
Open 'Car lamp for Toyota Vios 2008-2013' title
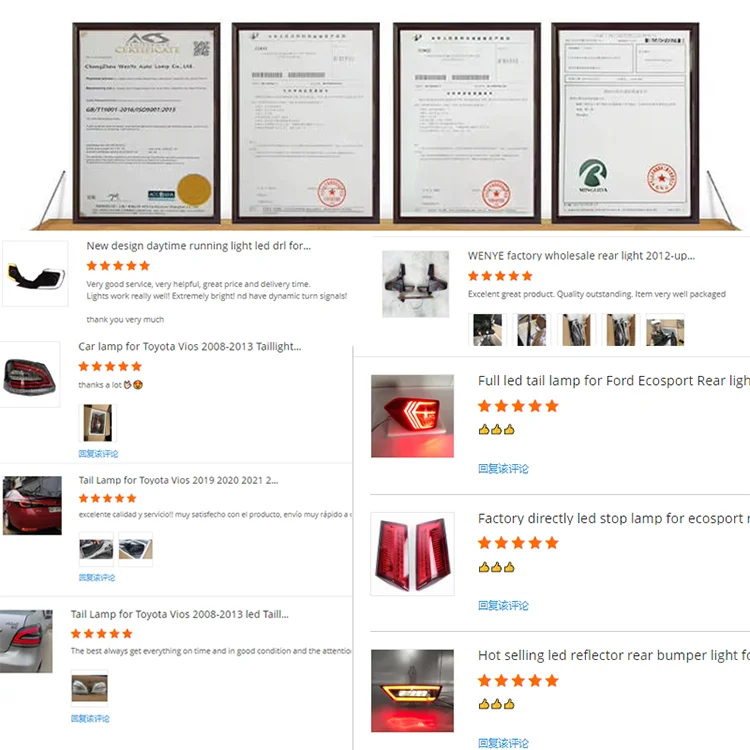tap(189, 346)
